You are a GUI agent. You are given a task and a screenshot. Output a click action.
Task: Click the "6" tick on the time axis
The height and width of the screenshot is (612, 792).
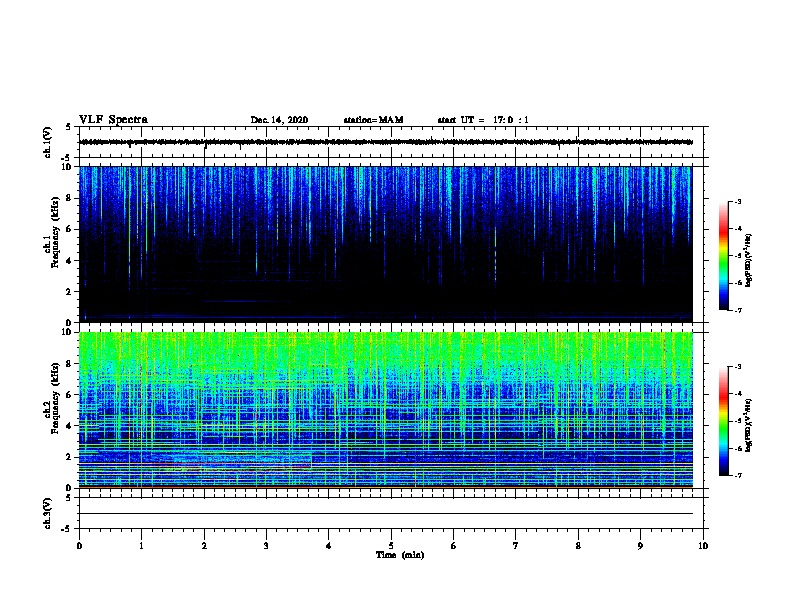454,546
